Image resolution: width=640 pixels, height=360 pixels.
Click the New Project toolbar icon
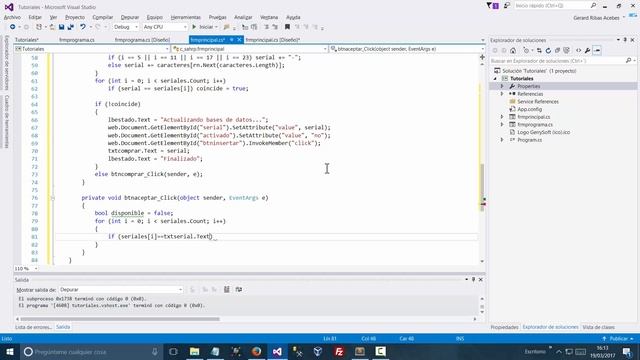click(39, 27)
